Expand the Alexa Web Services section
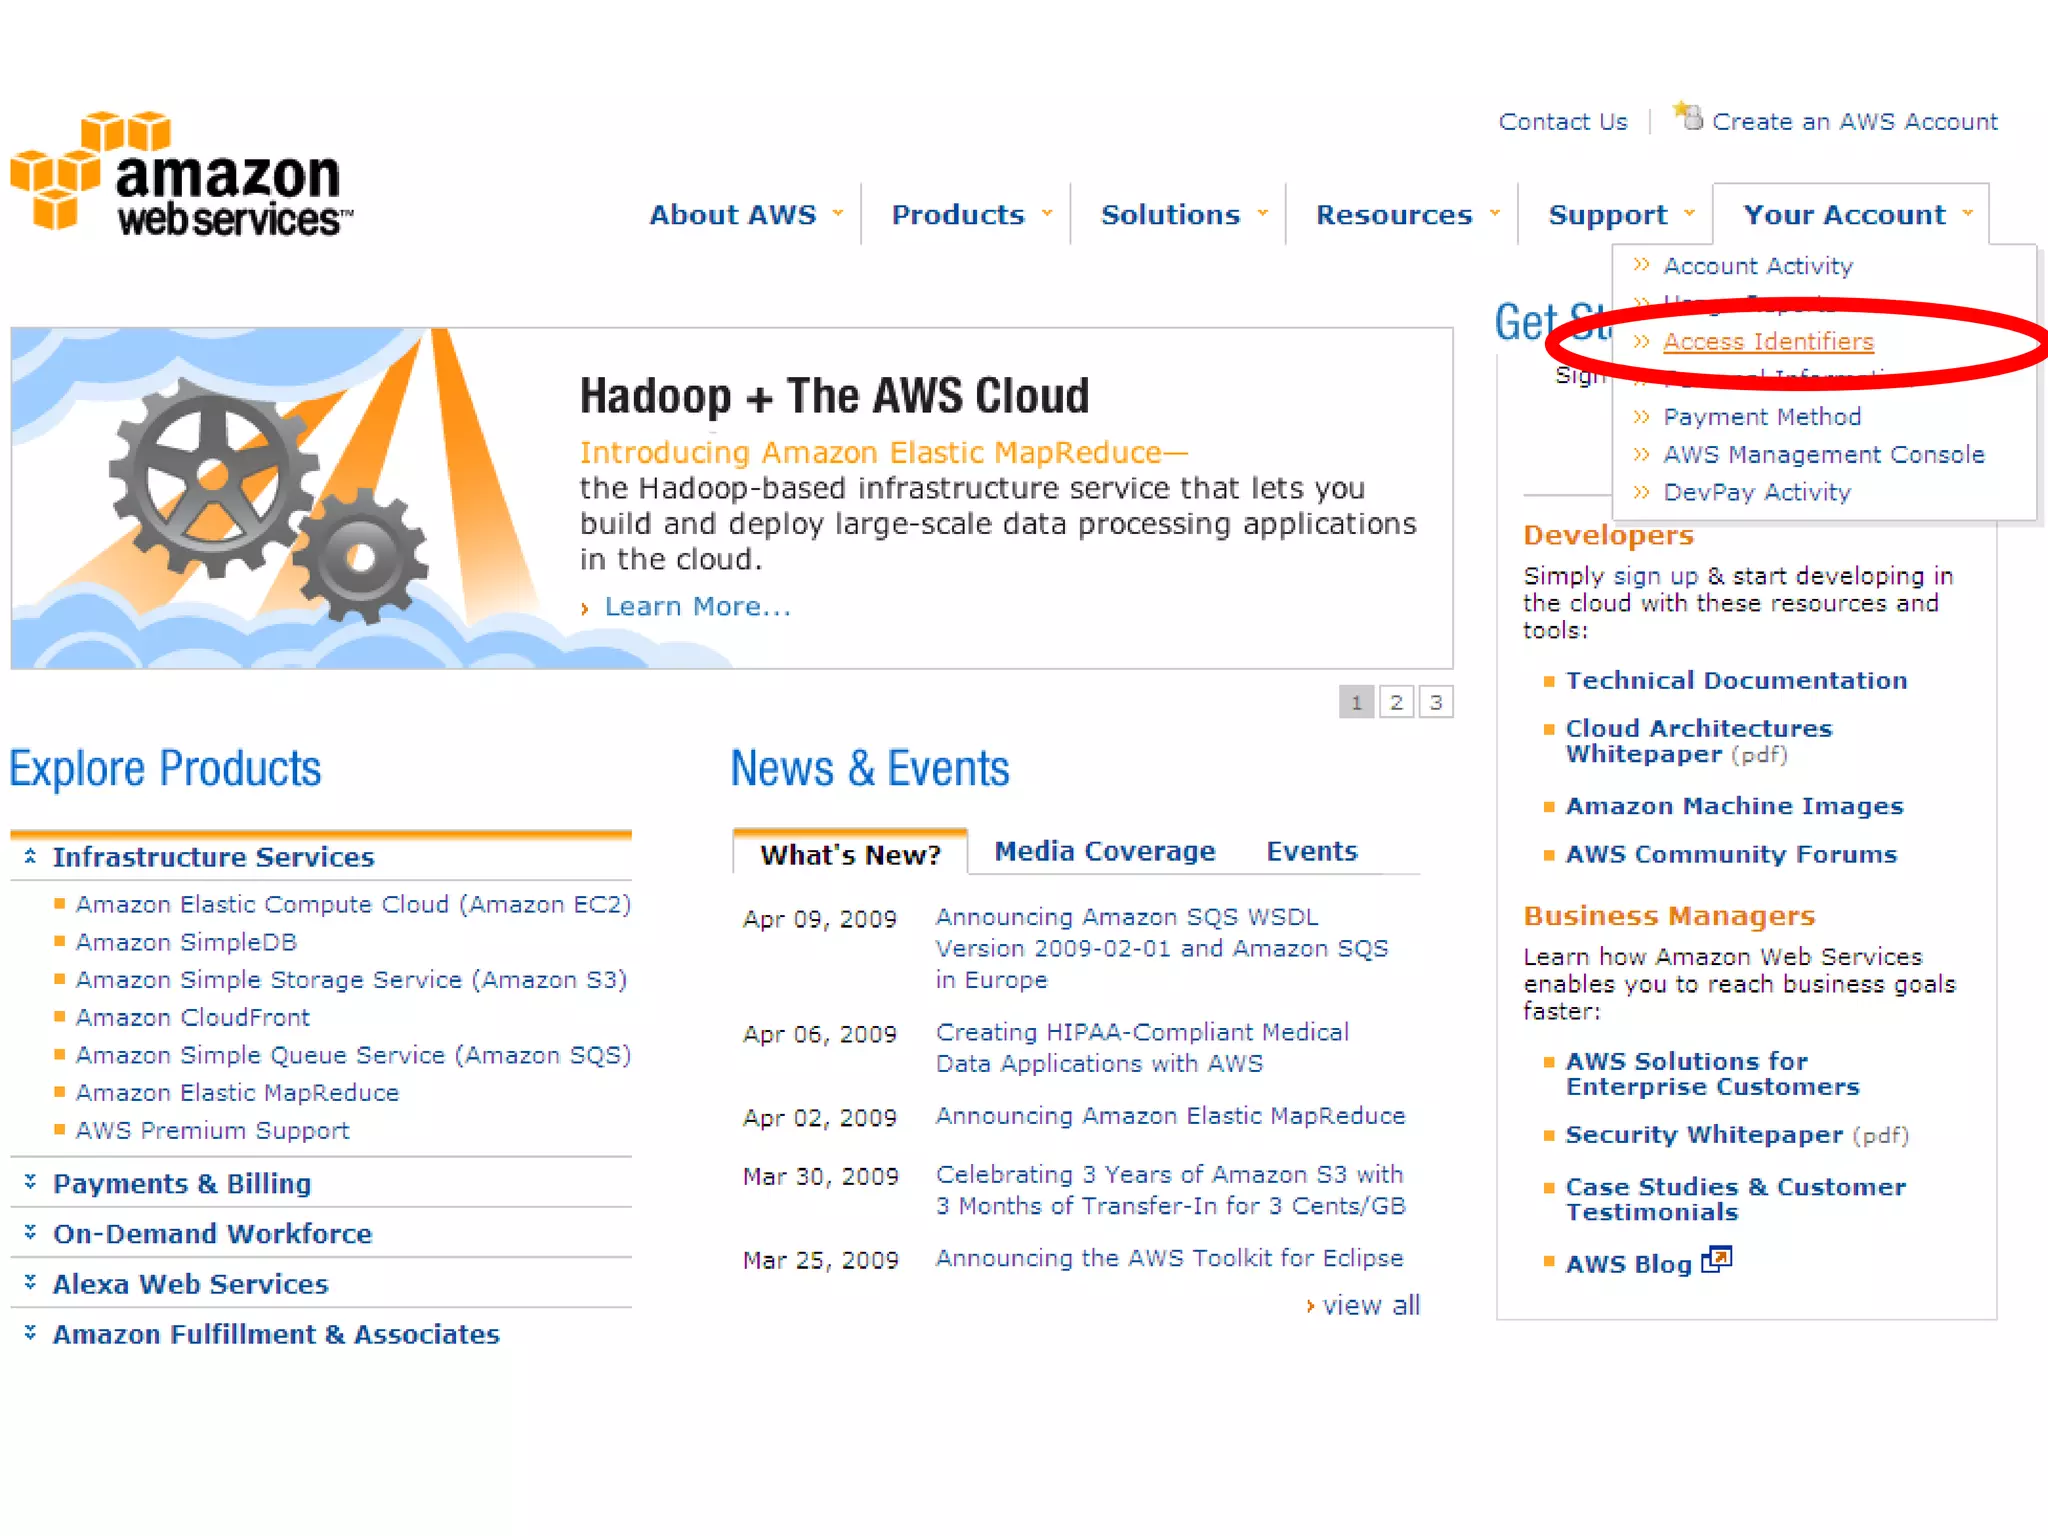Viewport: 2048px width, 1536px height. point(190,1283)
